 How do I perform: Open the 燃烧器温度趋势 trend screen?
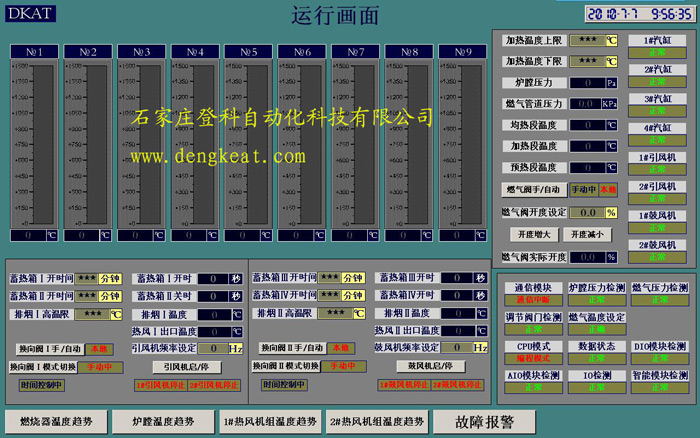coord(56,421)
